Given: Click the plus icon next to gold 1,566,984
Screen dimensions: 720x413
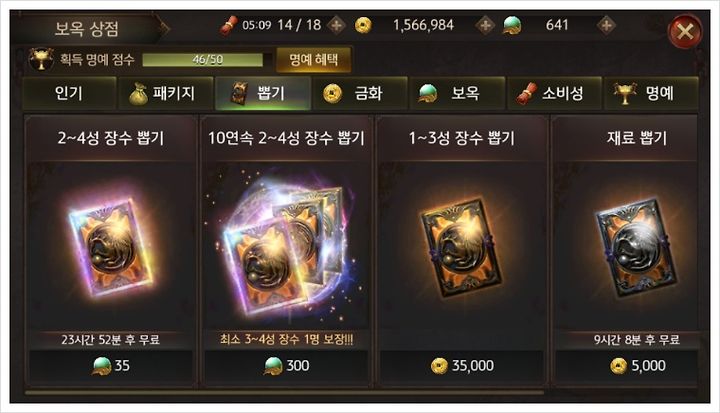Looking at the screenshot, I should [x=485, y=25].
